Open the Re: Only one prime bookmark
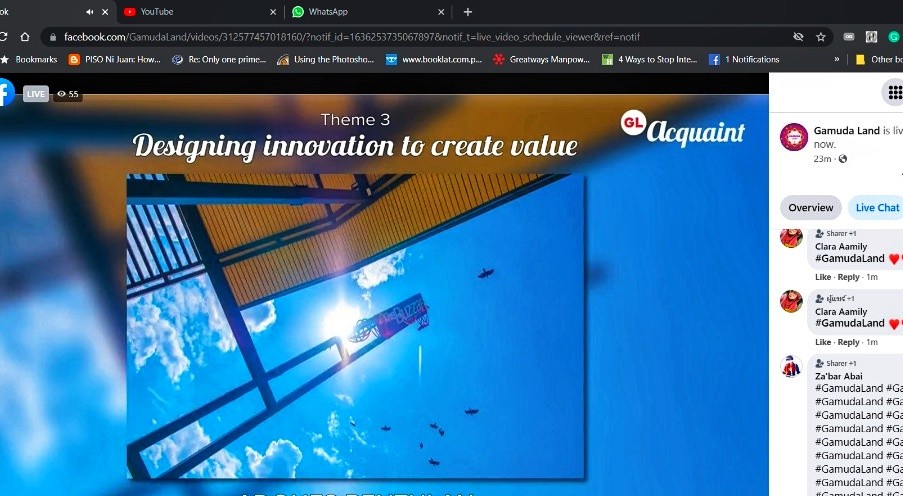 click(219, 59)
